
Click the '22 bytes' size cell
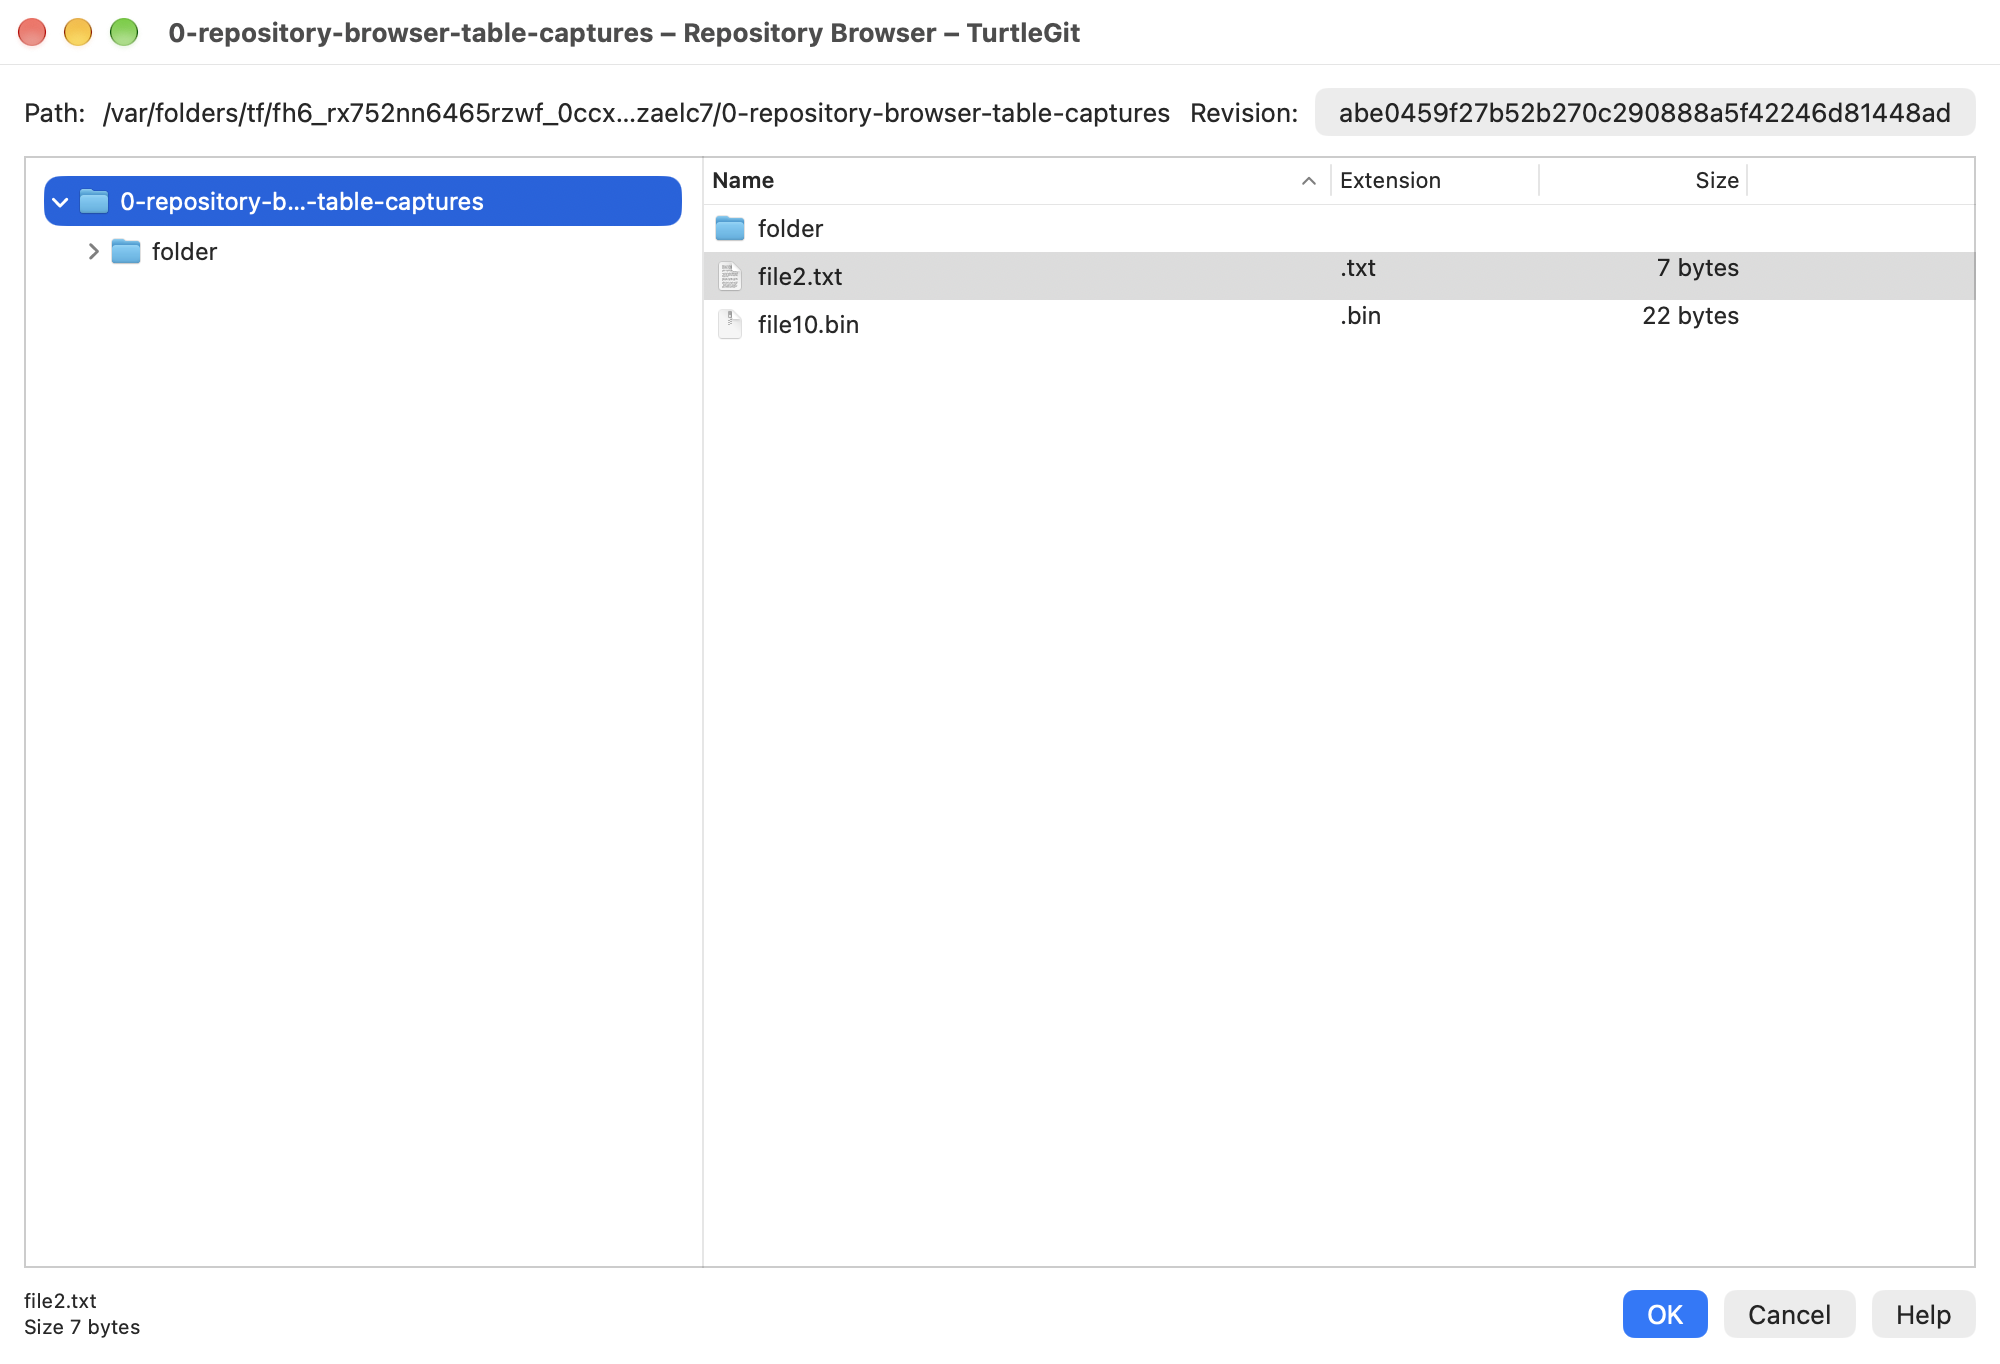1690,316
